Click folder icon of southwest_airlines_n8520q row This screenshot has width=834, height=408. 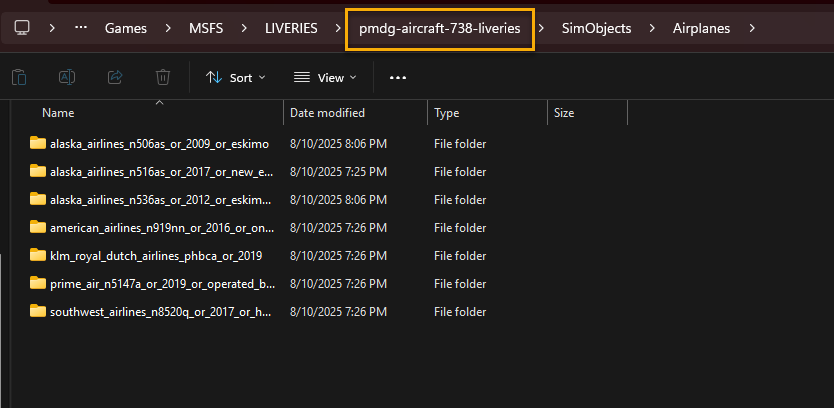(x=38, y=311)
